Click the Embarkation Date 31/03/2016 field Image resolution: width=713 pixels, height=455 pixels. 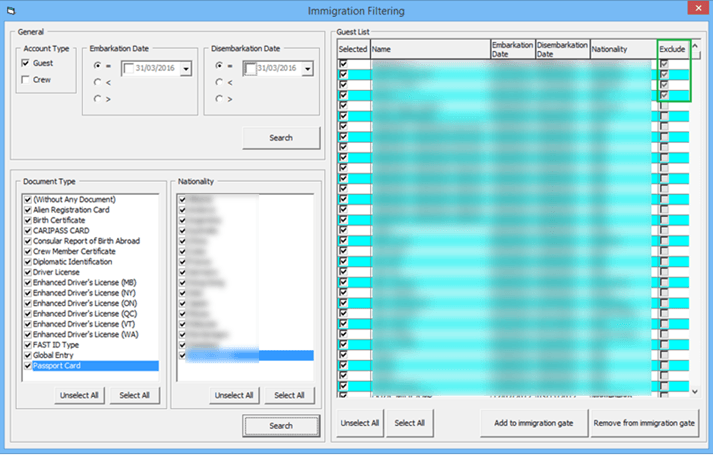[x=155, y=68]
